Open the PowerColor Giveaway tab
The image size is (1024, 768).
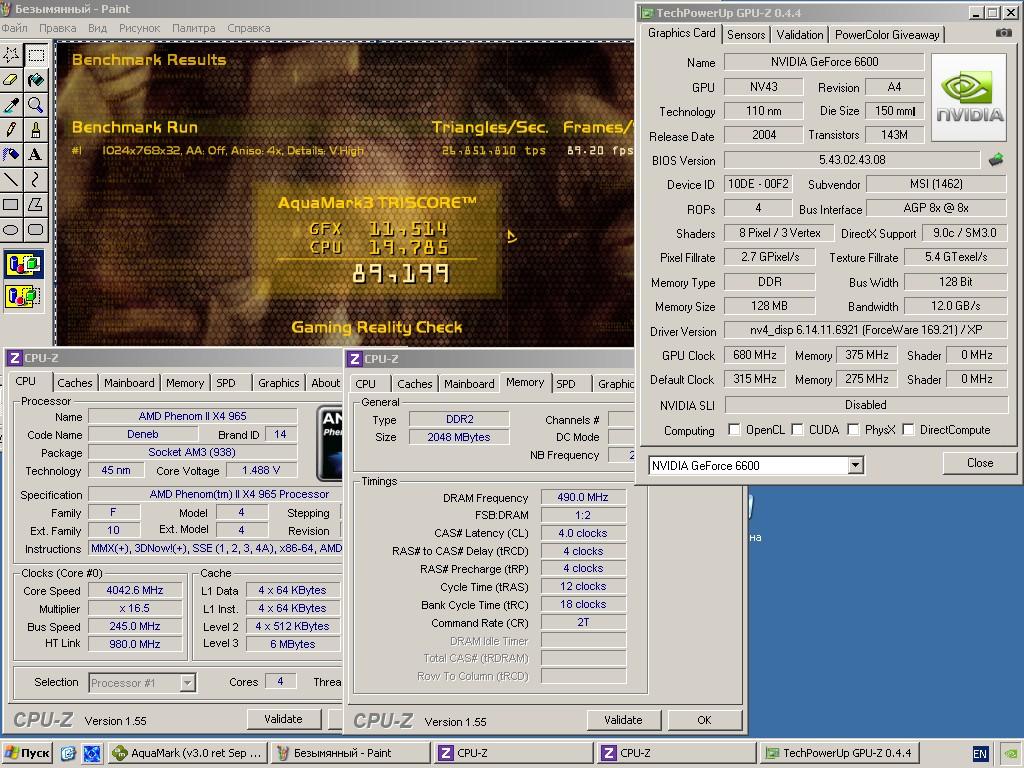point(887,35)
